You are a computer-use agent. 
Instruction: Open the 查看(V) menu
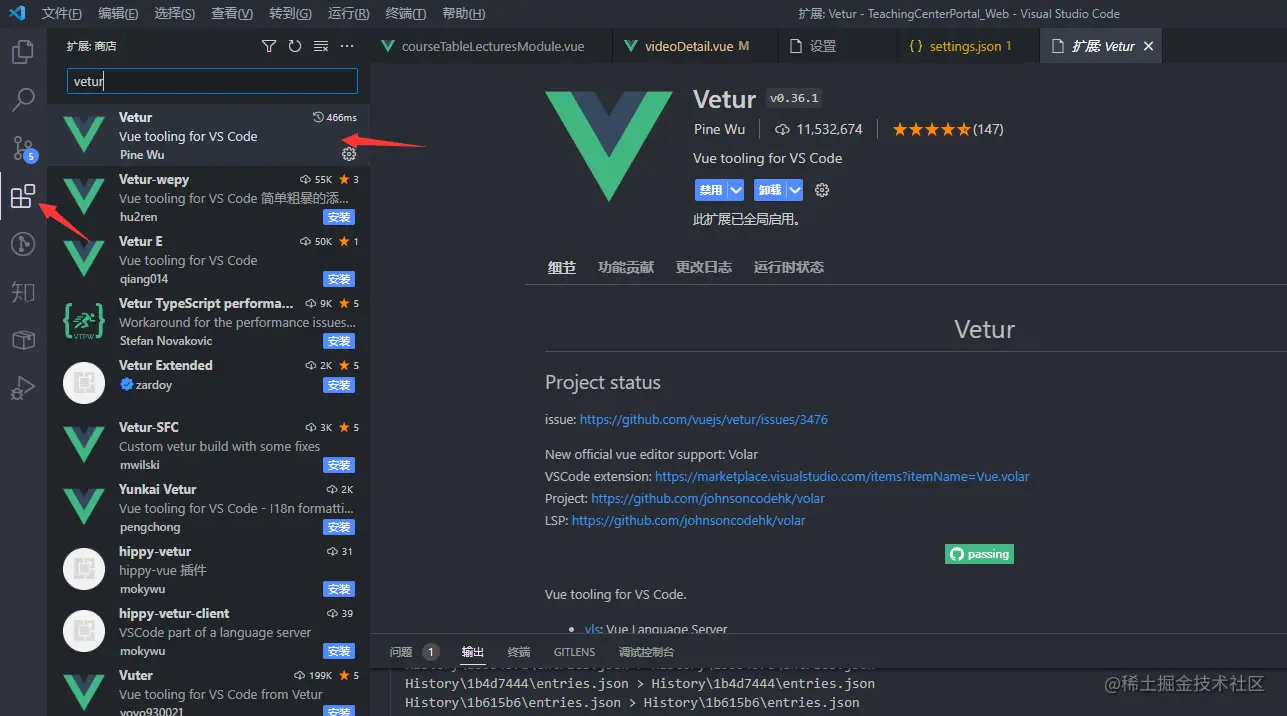[x=233, y=14]
